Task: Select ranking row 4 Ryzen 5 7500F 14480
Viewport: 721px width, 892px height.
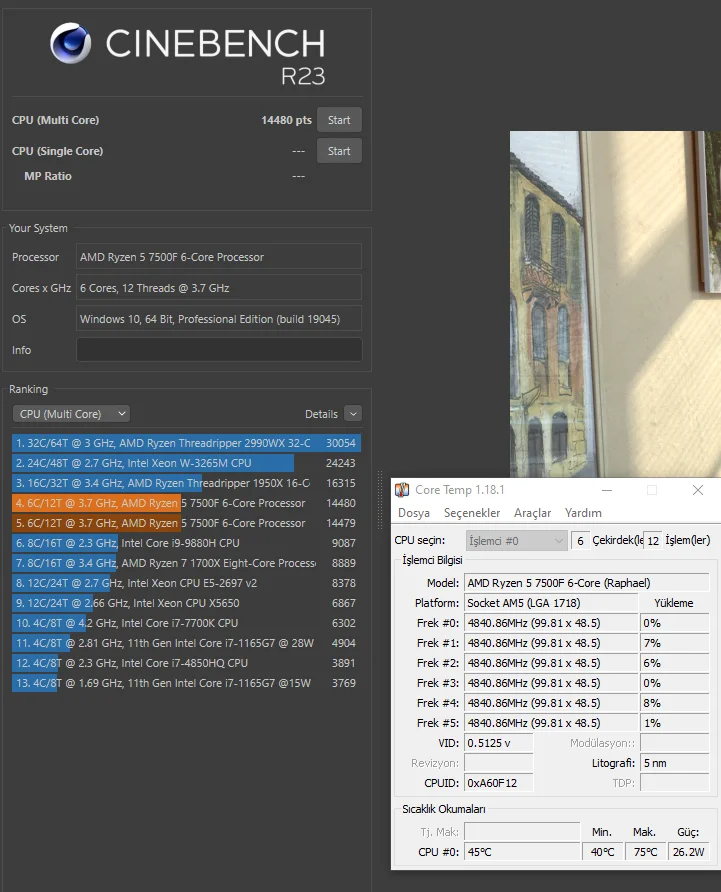Action: pyautogui.click(x=186, y=503)
